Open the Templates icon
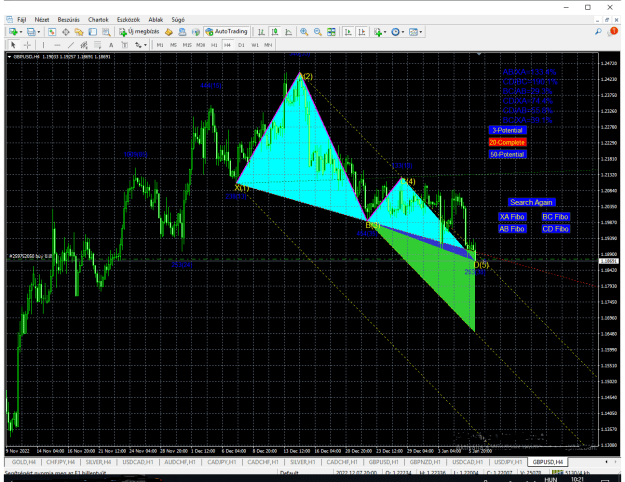The height and width of the screenshot is (482, 625). tap(413, 32)
